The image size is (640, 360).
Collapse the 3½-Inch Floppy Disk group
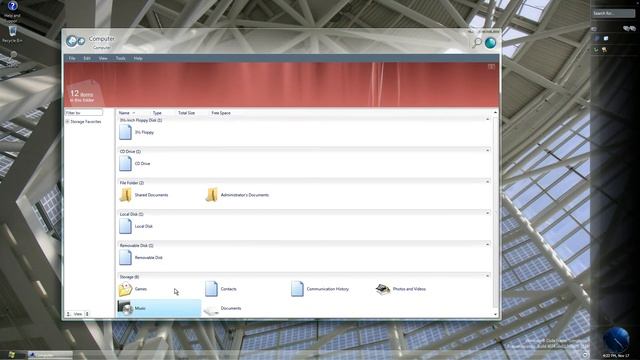click(x=487, y=119)
